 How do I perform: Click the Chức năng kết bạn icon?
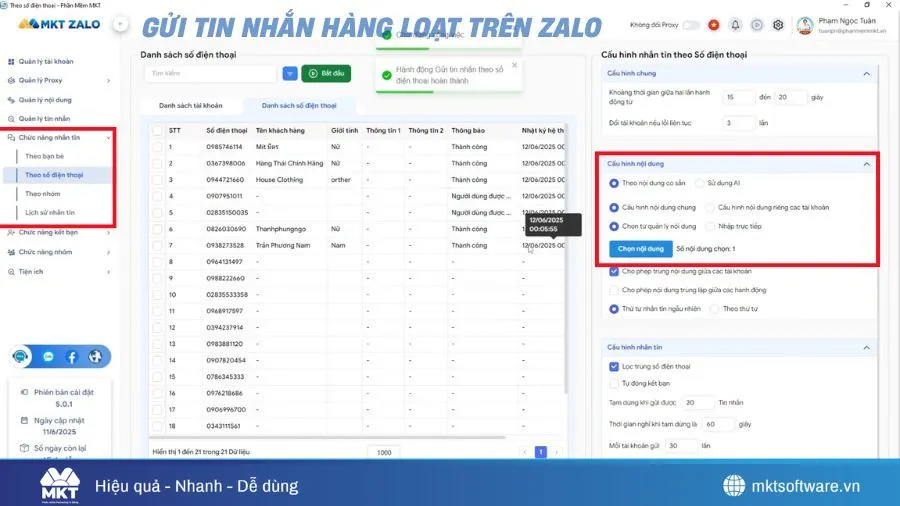(x=11, y=232)
